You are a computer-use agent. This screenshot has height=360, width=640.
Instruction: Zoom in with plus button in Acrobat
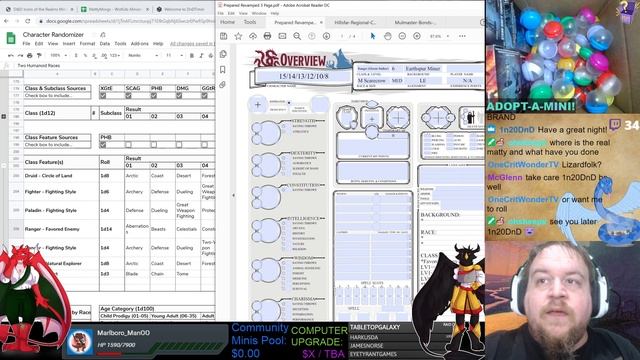coord(417,36)
